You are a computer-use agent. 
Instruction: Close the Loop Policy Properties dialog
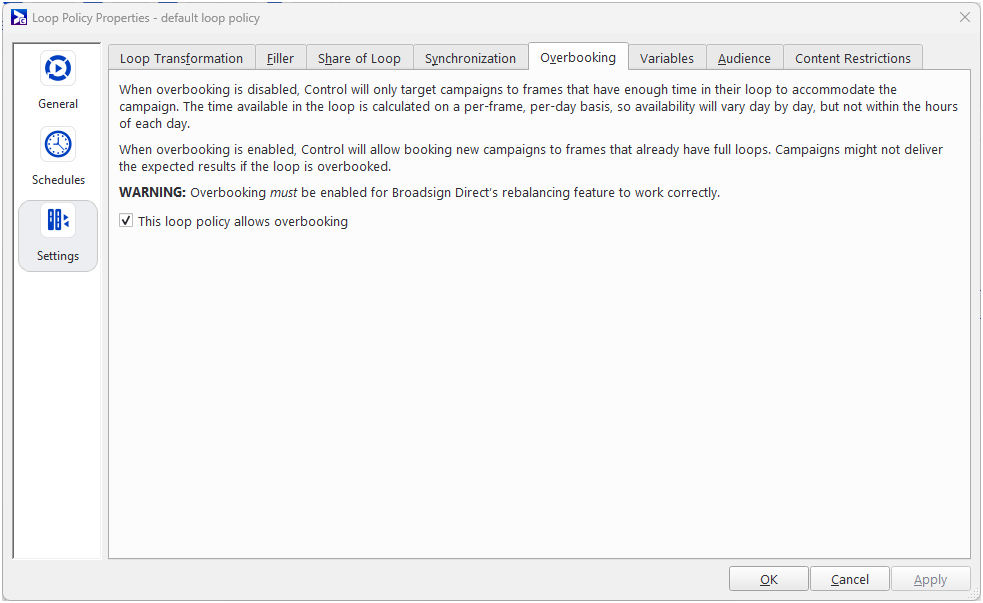pos(964,17)
